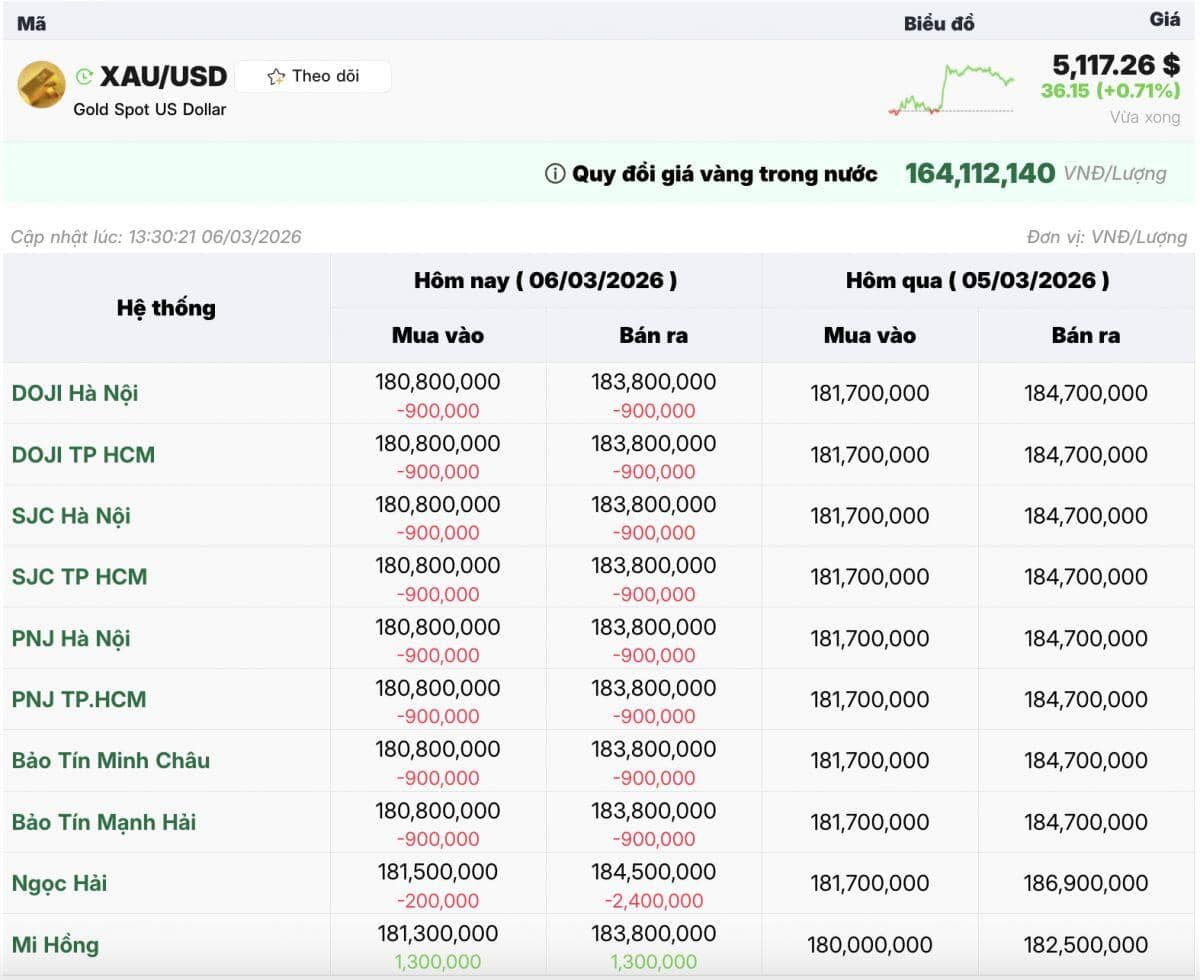Viewport: 1200px width, 980px height.
Task: Open the Bảo Tín Mạnh Hải link
Action: point(104,822)
